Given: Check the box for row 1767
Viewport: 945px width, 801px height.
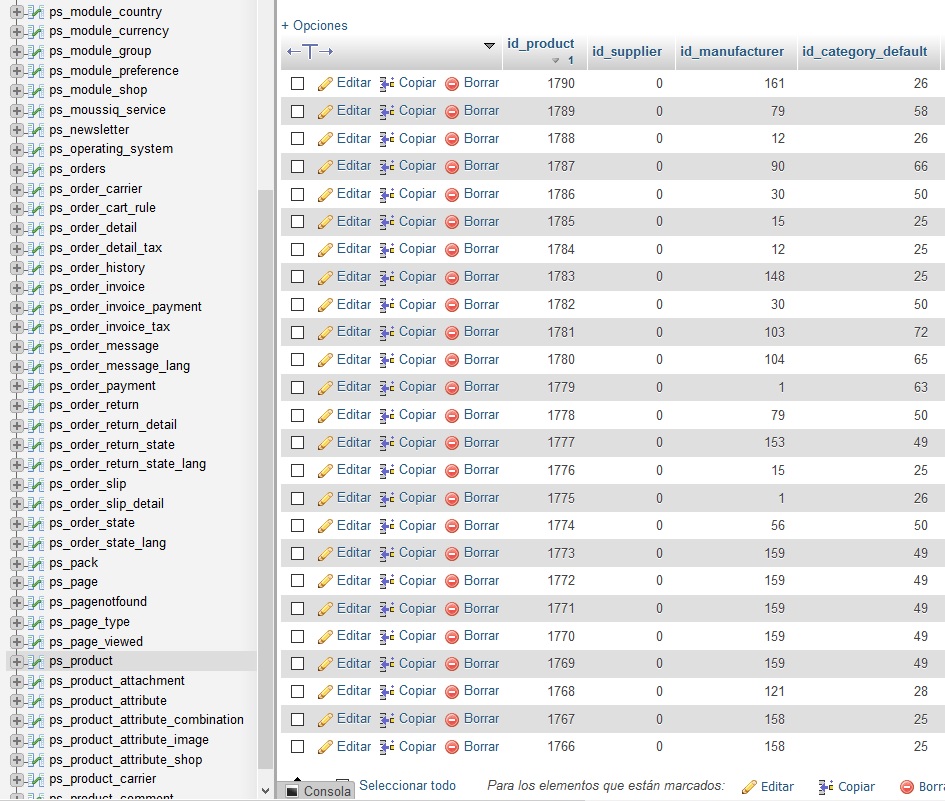Looking at the screenshot, I should (298, 719).
